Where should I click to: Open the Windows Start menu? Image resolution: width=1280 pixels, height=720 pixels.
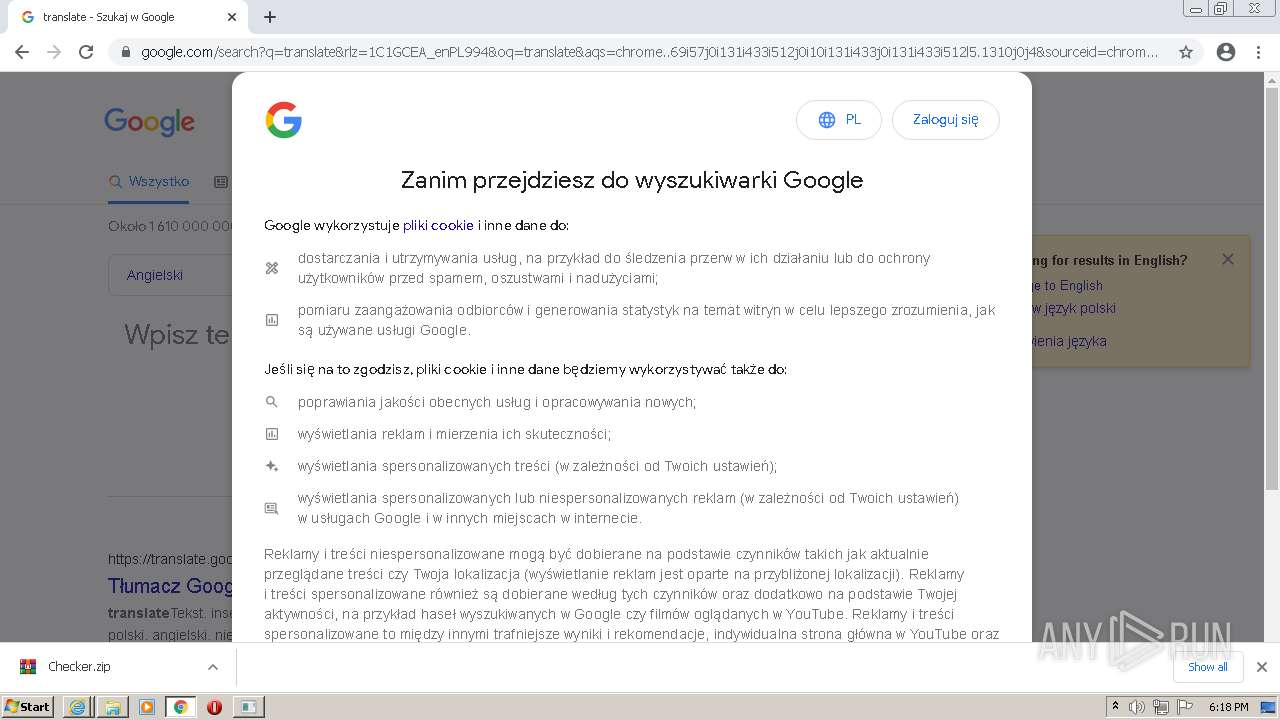click(27, 706)
